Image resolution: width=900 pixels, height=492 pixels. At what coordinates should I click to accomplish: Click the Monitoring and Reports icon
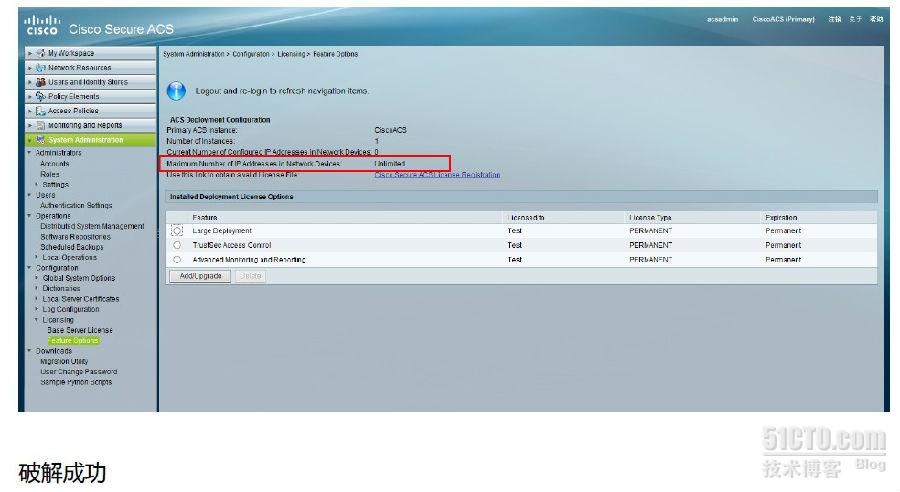pos(41,125)
